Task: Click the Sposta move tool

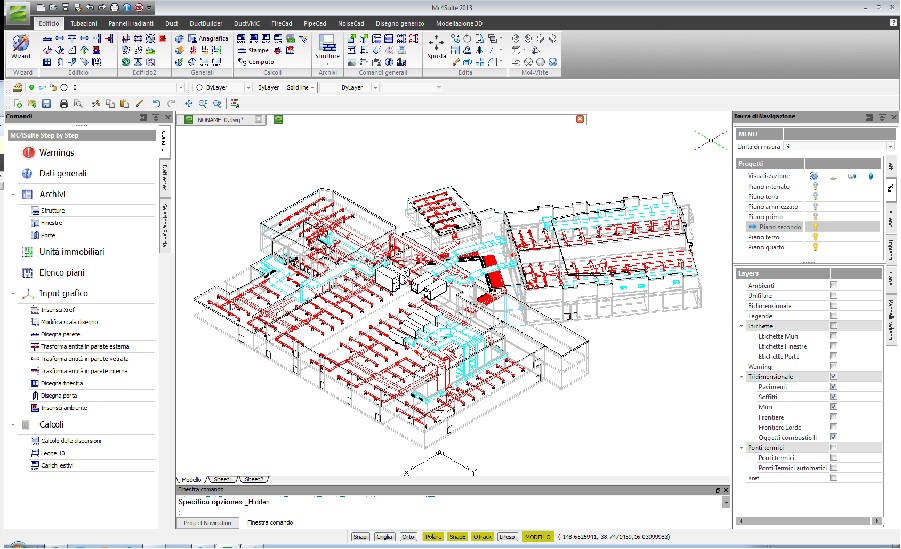Action: tap(436, 47)
